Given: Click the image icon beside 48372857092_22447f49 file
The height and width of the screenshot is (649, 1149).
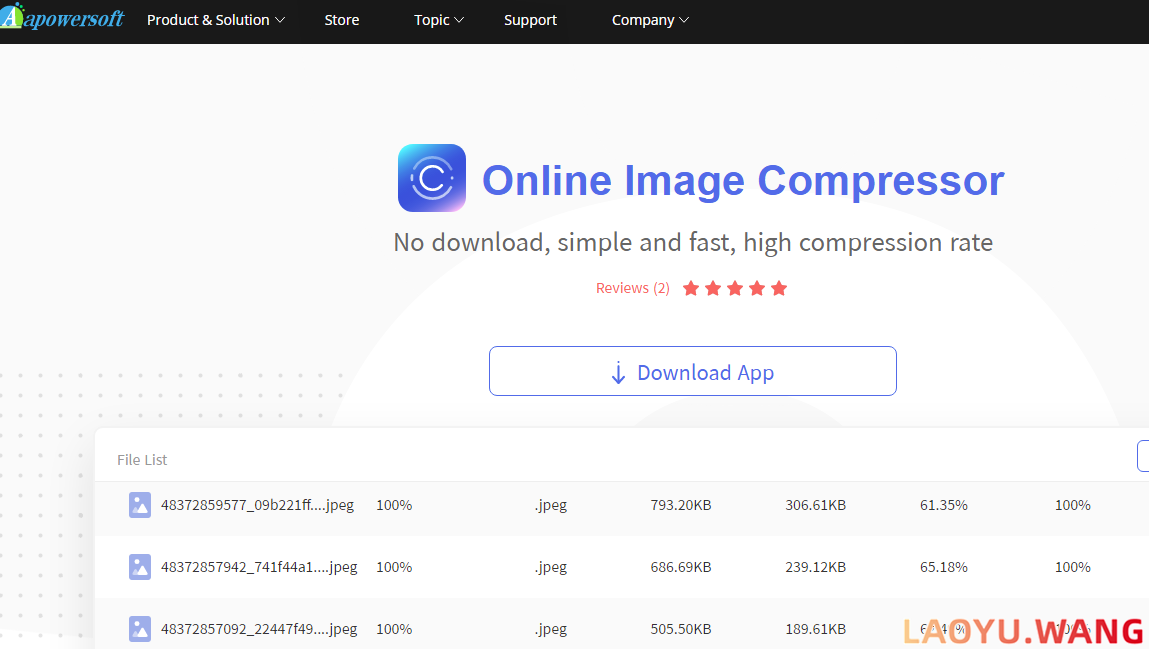Looking at the screenshot, I should [x=140, y=628].
